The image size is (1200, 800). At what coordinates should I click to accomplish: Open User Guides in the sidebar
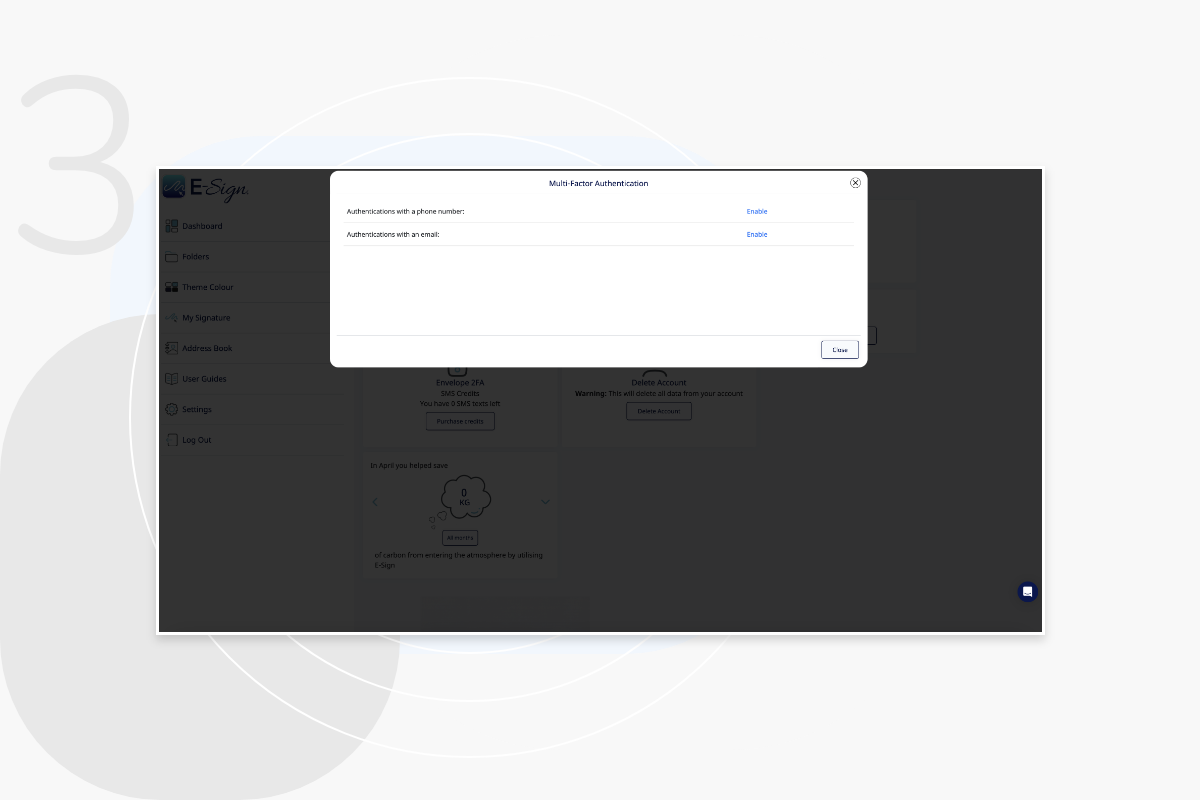point(204,379)
